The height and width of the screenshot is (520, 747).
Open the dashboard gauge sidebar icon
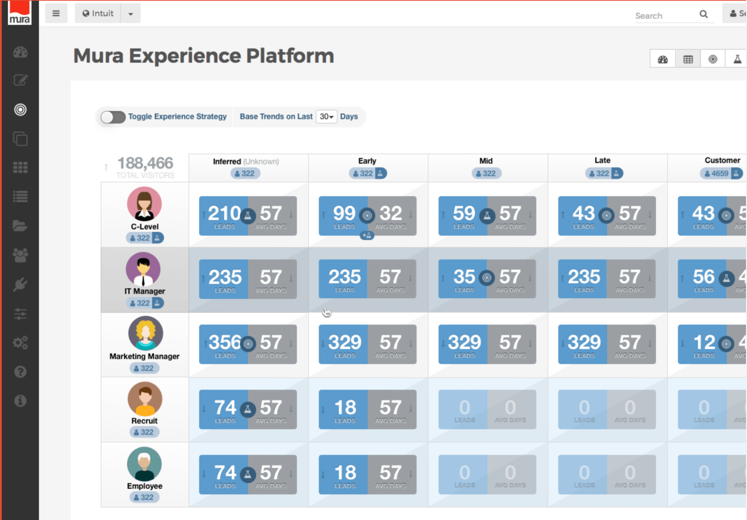pos(20,52)
